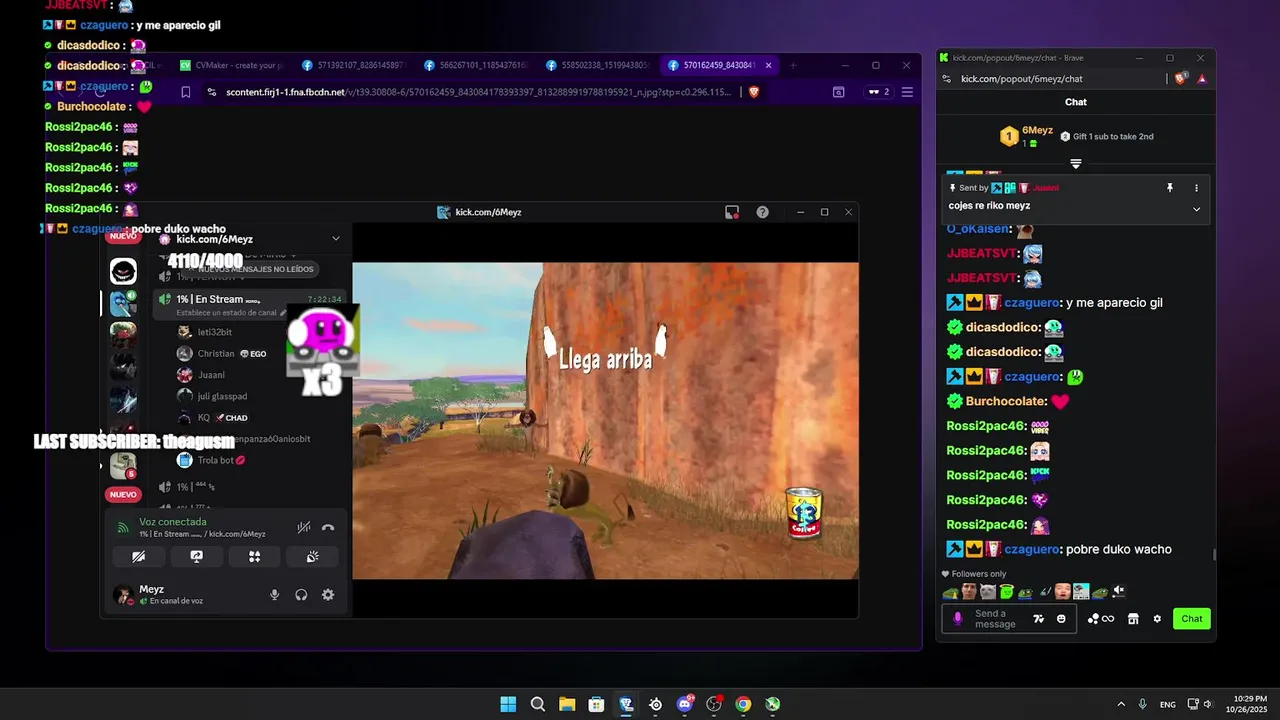The width and height of the screenshot is (1280, 720).
Task: Click Burchocolate username in Kick chat
Action: [x=1006, y=401]
